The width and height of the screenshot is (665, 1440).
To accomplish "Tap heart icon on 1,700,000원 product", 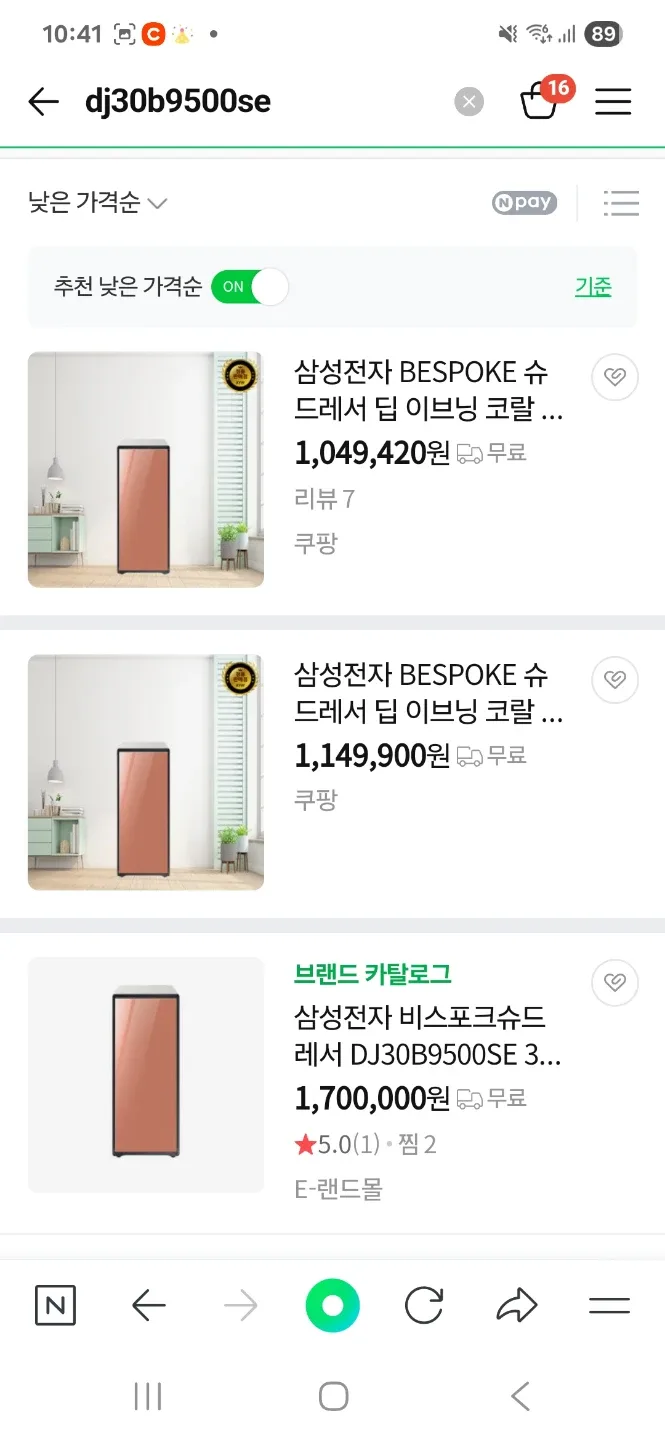I will click(x=615, y=984).
